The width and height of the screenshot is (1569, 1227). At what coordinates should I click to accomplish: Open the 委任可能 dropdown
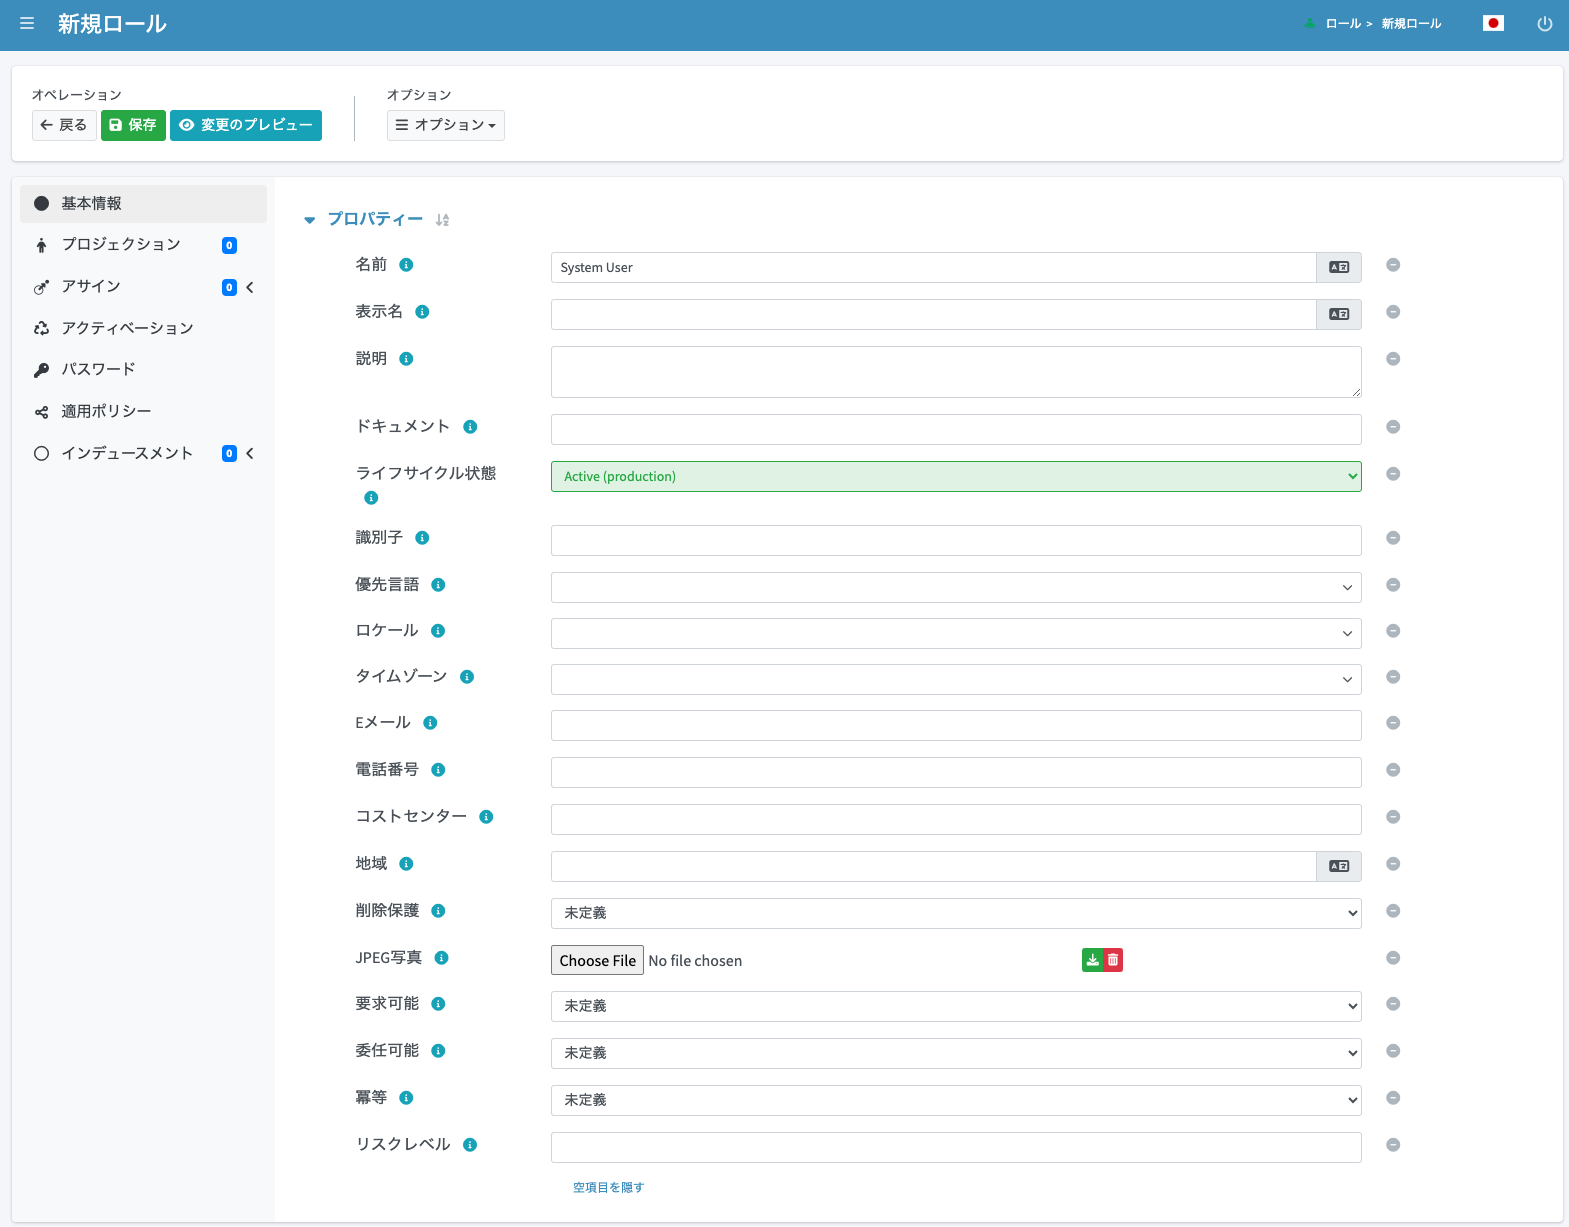click(956, 1053)
